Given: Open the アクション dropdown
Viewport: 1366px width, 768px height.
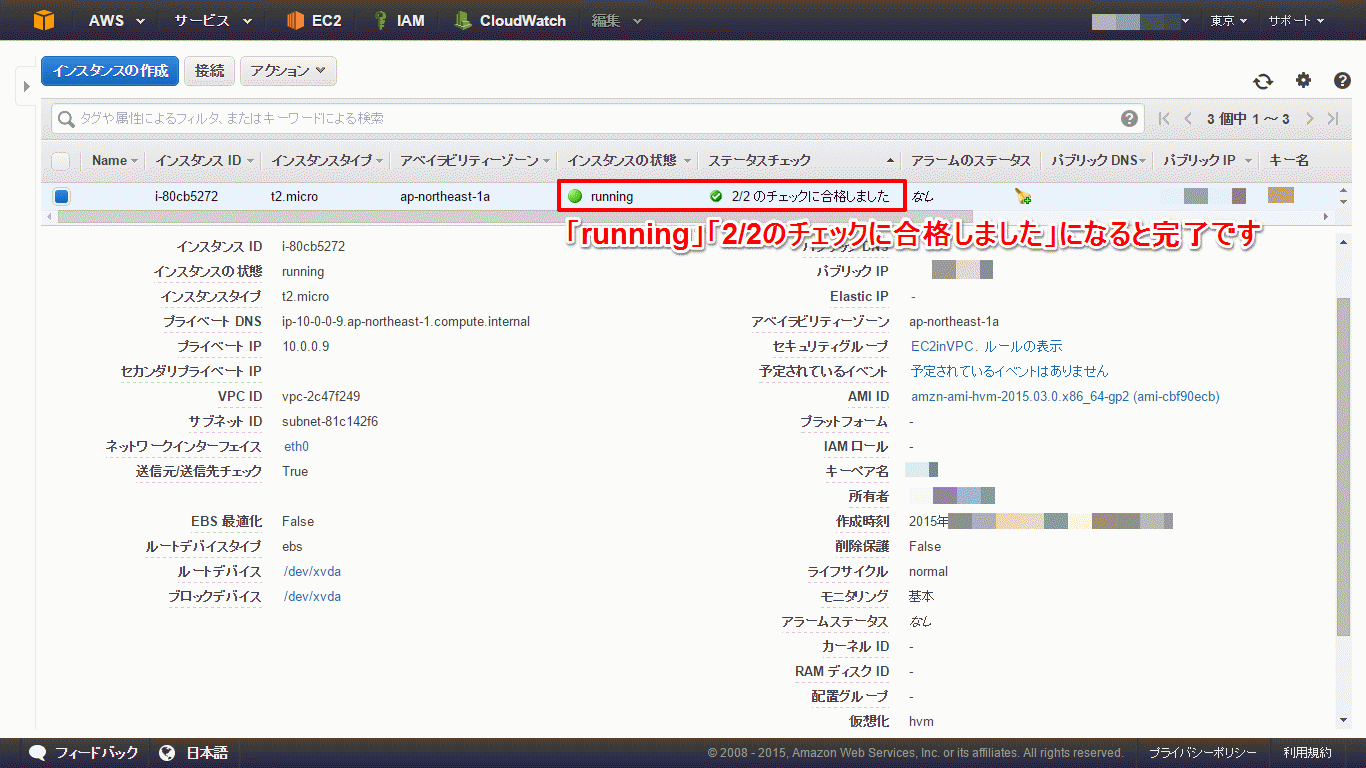Looking at the screenshot, I should click(x=288, y=71).
